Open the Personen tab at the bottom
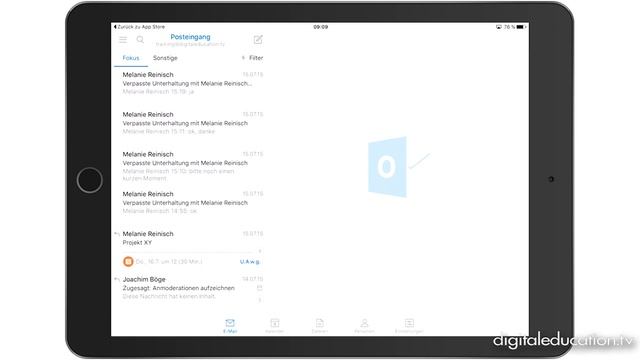Screen dimensions: 640x360 [x=364, y=326]
